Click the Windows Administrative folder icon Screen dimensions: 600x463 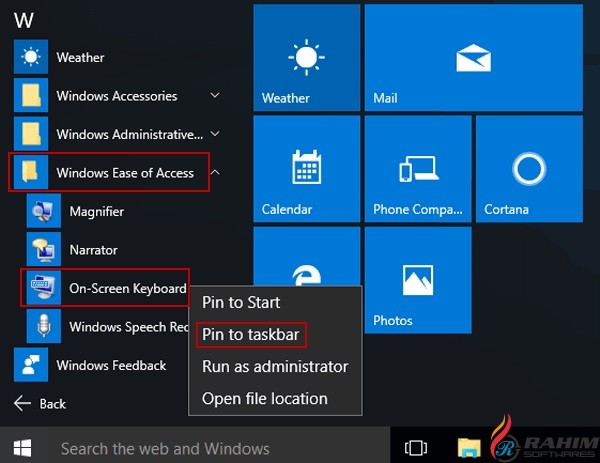click(31, 134)
